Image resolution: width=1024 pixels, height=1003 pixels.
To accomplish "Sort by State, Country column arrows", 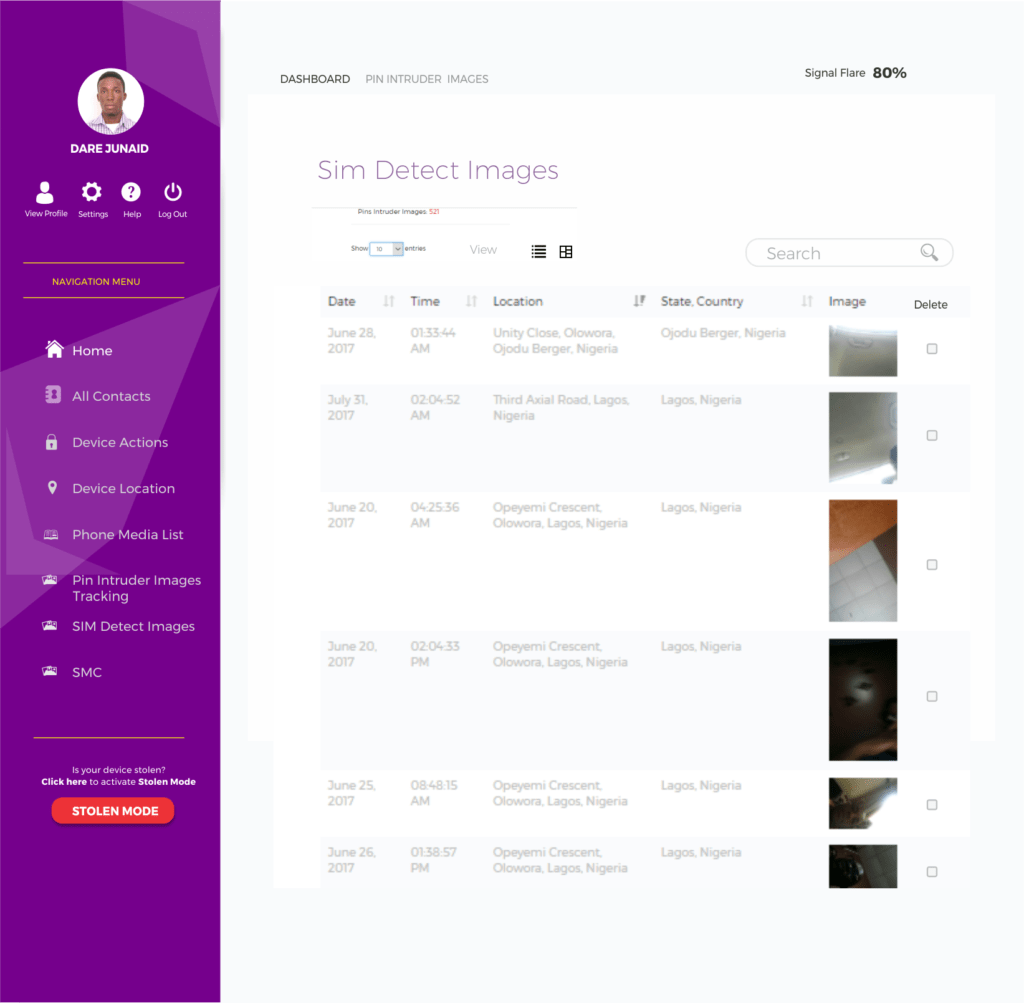I will pyautogui.click(x=806, y=301).
